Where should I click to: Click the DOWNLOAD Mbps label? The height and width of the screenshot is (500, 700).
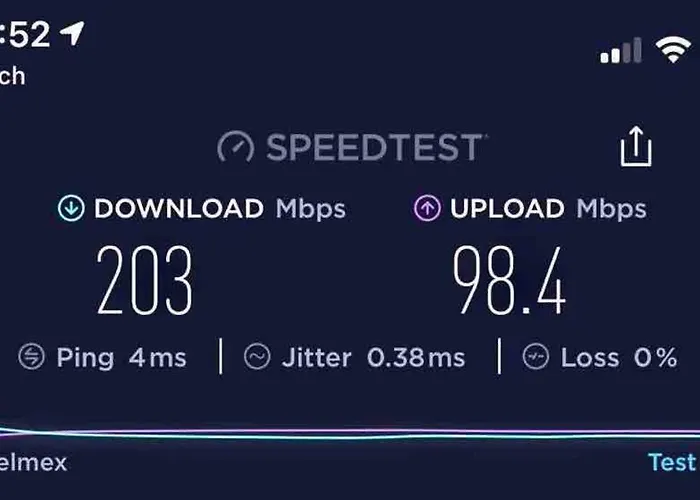click(x=220, y=208)
